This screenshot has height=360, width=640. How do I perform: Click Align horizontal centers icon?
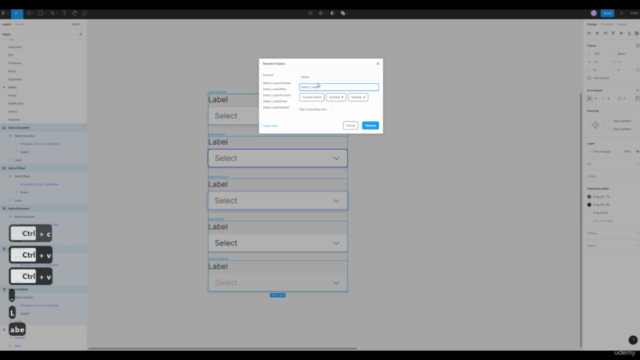pyautogui.click(x=597, y=33)
